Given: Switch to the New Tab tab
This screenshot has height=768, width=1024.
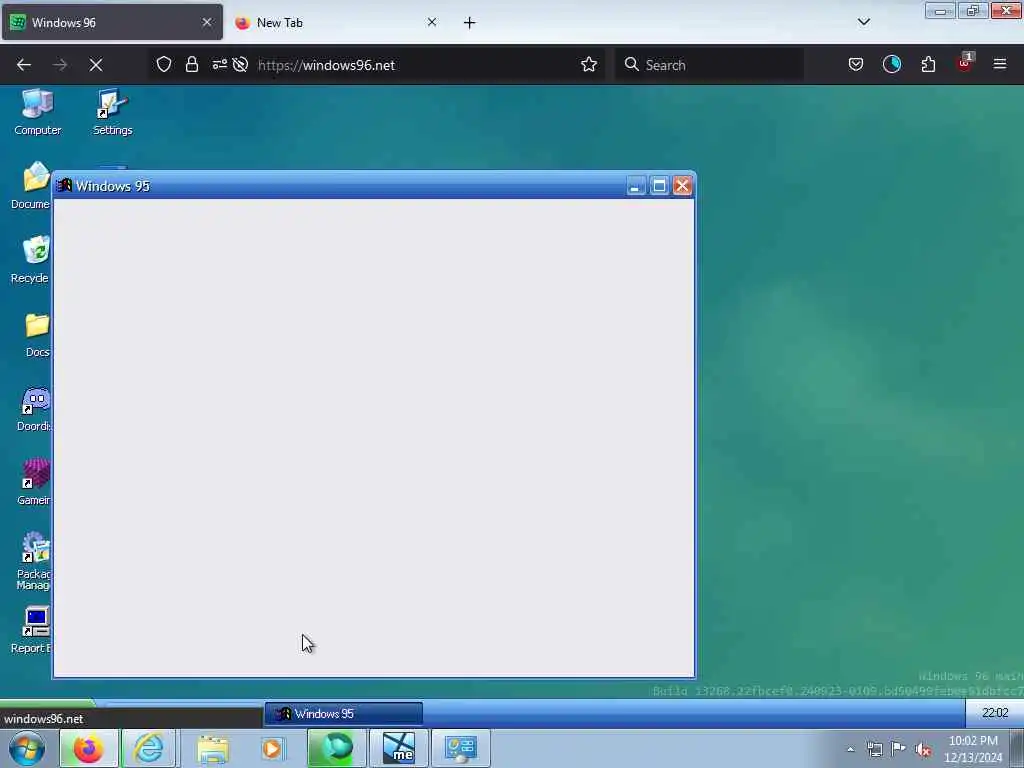Looking at the screenshot, I should click(x=337, y=23).
